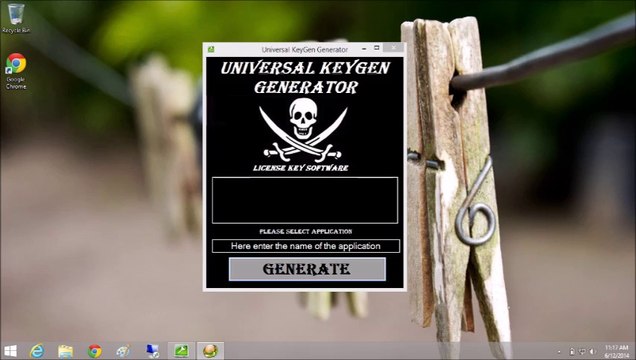Open the volume speaker tray icon
This screenshot has width=636, height=360.
tap(592, 351)
